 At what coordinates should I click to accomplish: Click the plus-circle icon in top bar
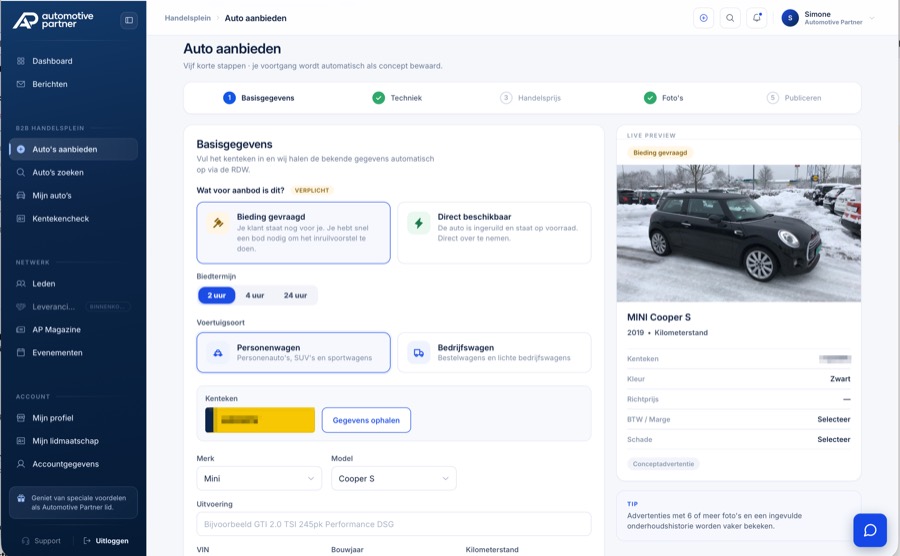click(x=703, y=18)
